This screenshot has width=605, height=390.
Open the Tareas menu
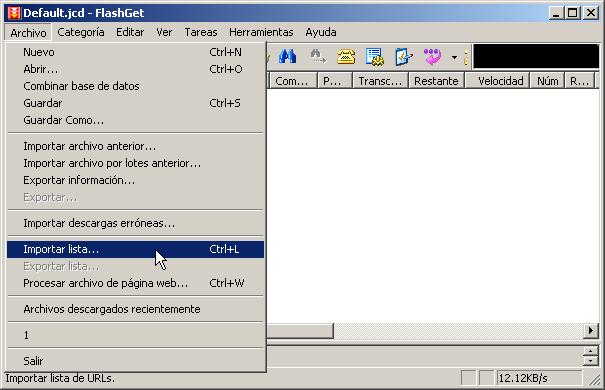201,32
